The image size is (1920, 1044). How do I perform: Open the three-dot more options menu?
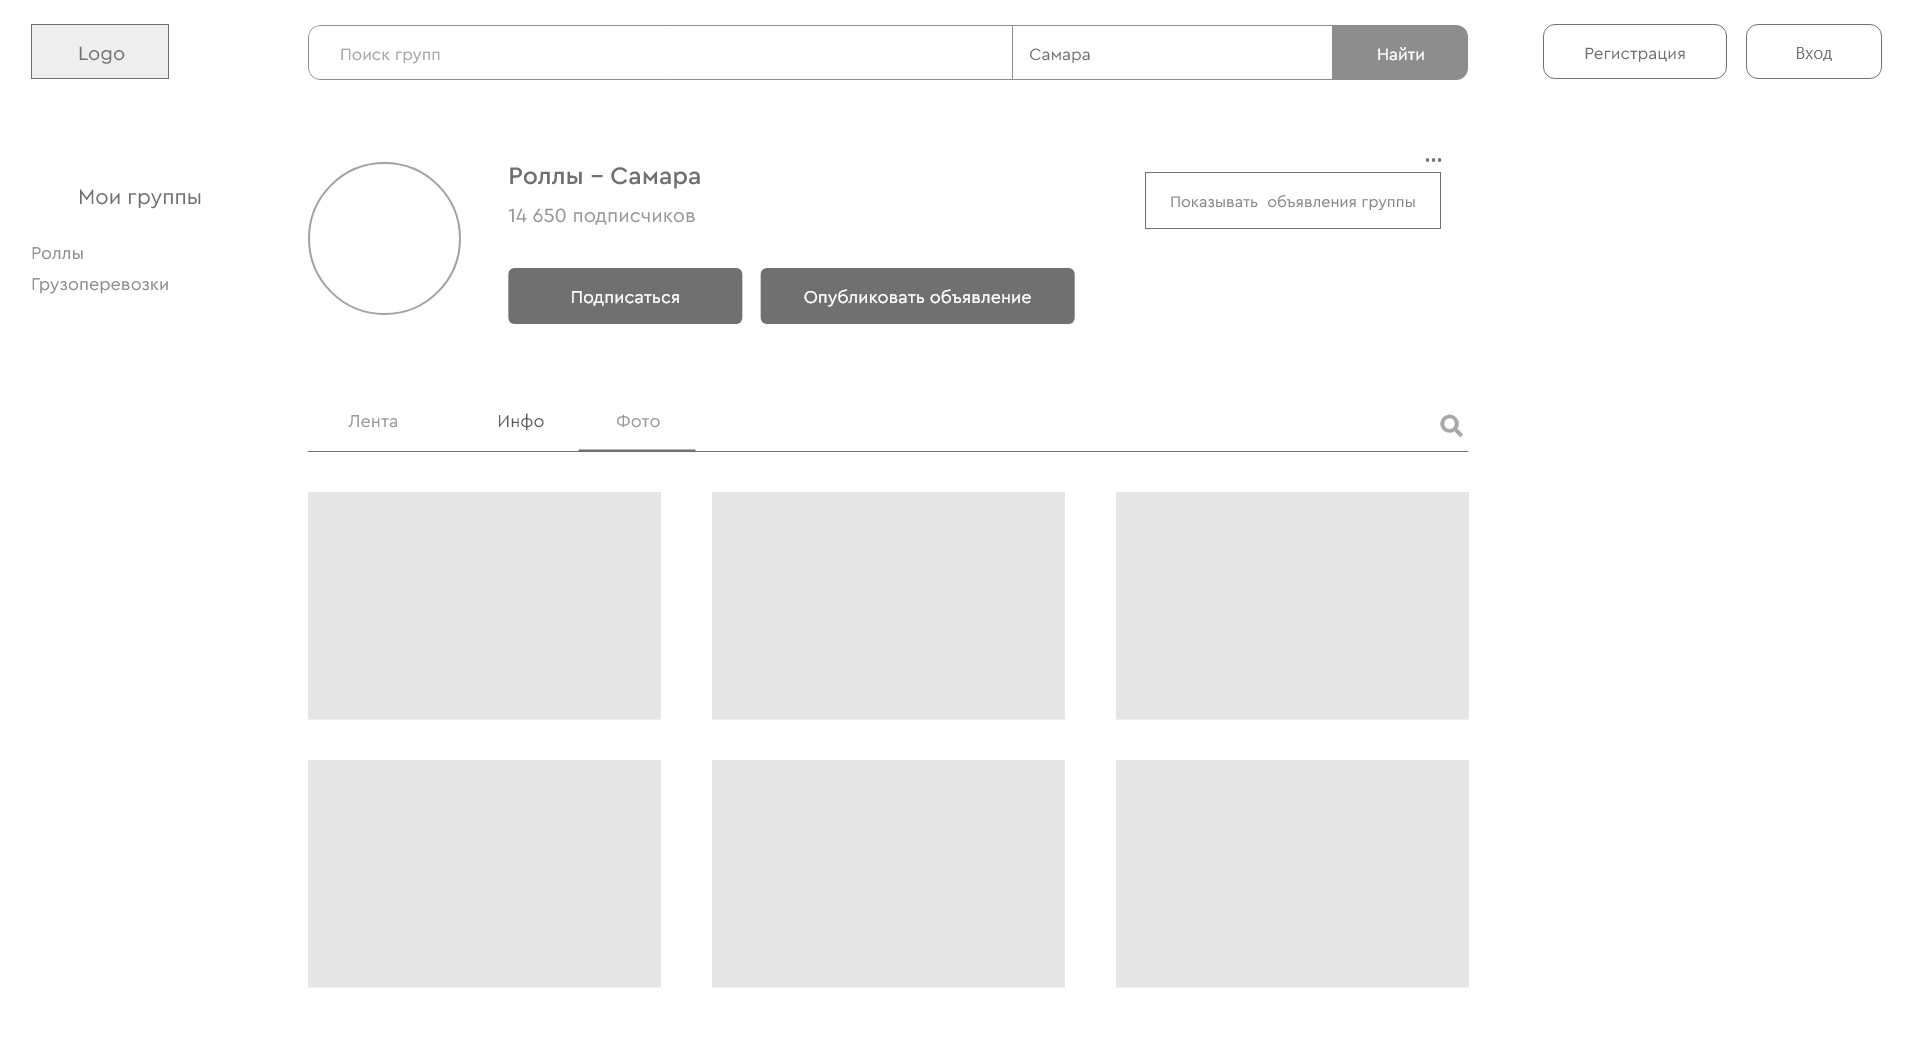point(1433,160)
